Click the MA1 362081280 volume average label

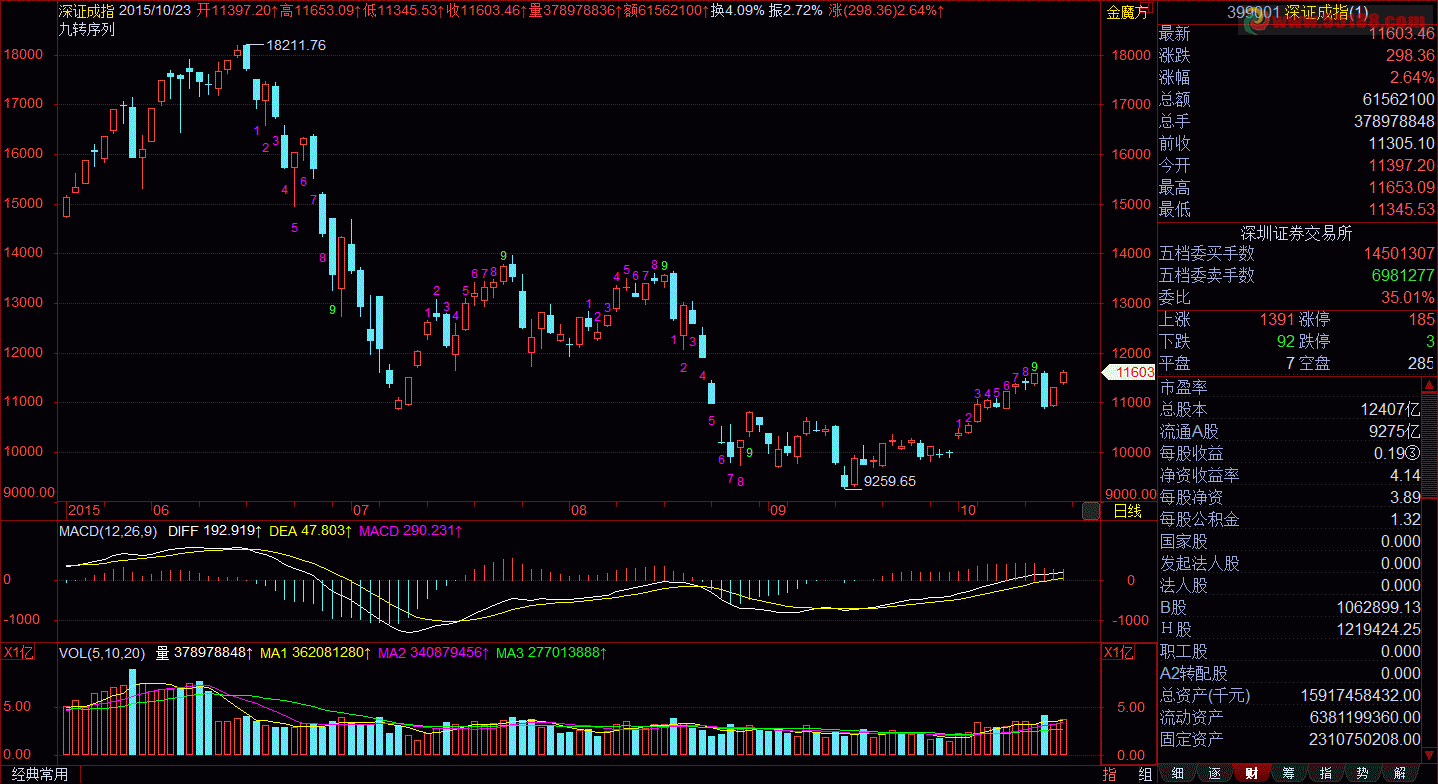click(x=314, y=653)
